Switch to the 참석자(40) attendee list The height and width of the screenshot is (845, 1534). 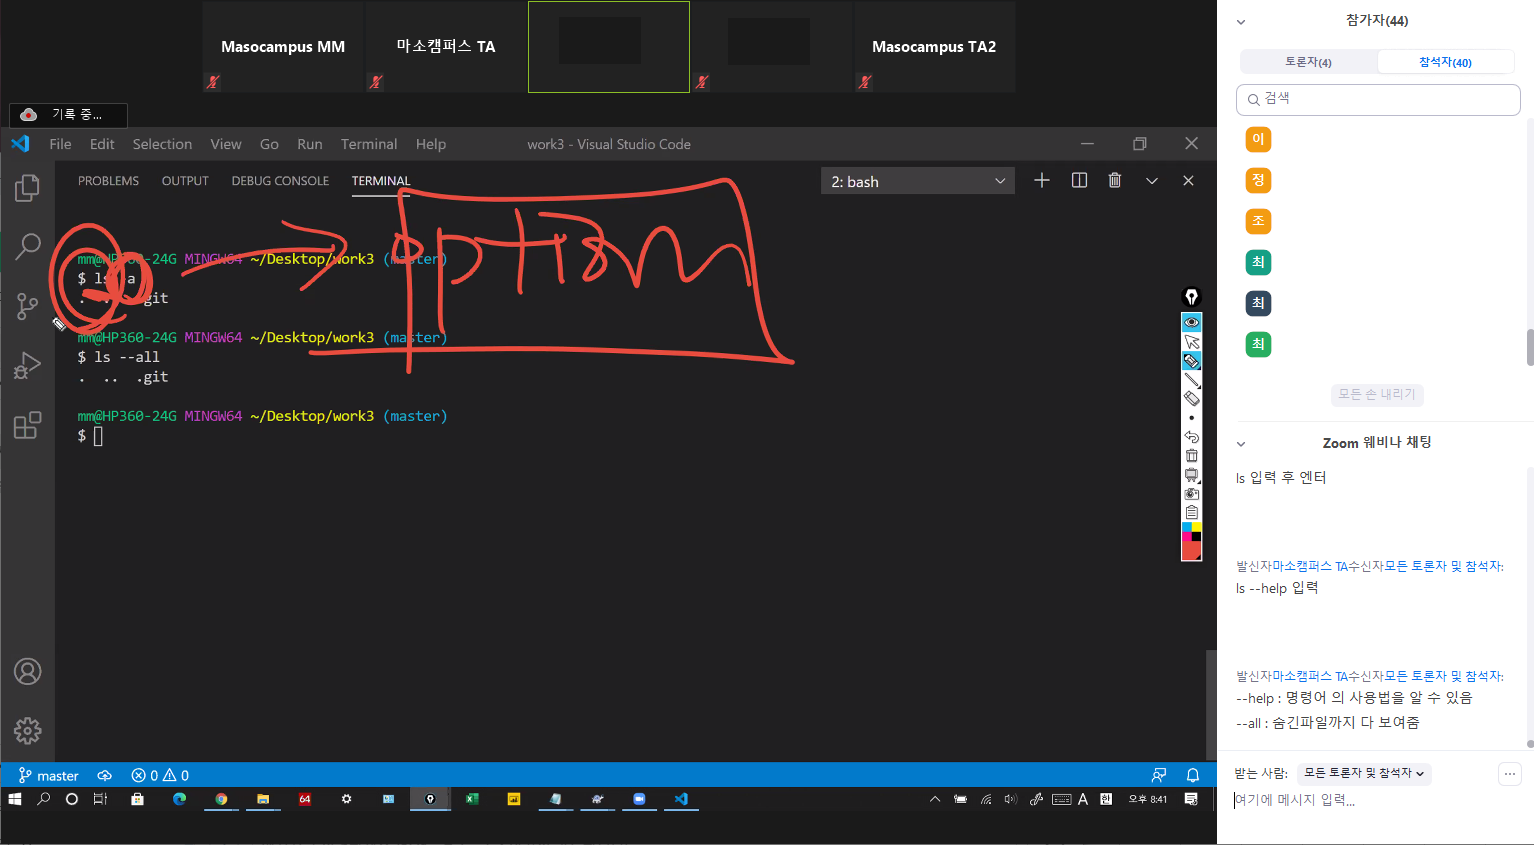pos(1445,62)
